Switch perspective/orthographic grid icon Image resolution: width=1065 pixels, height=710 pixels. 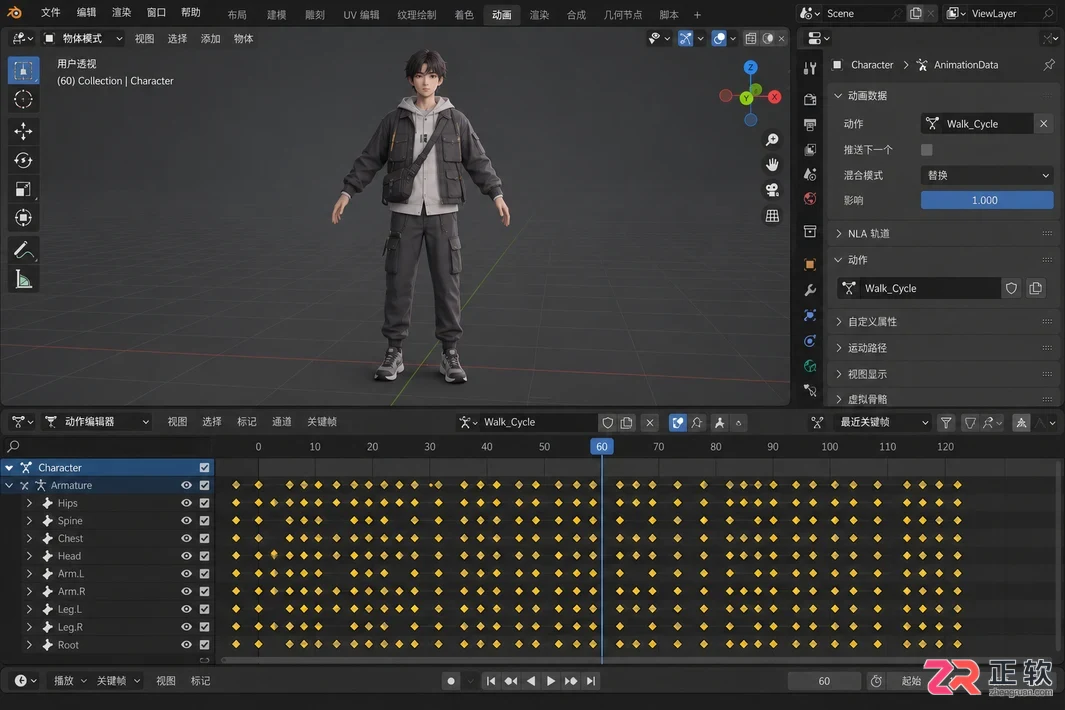772,216
